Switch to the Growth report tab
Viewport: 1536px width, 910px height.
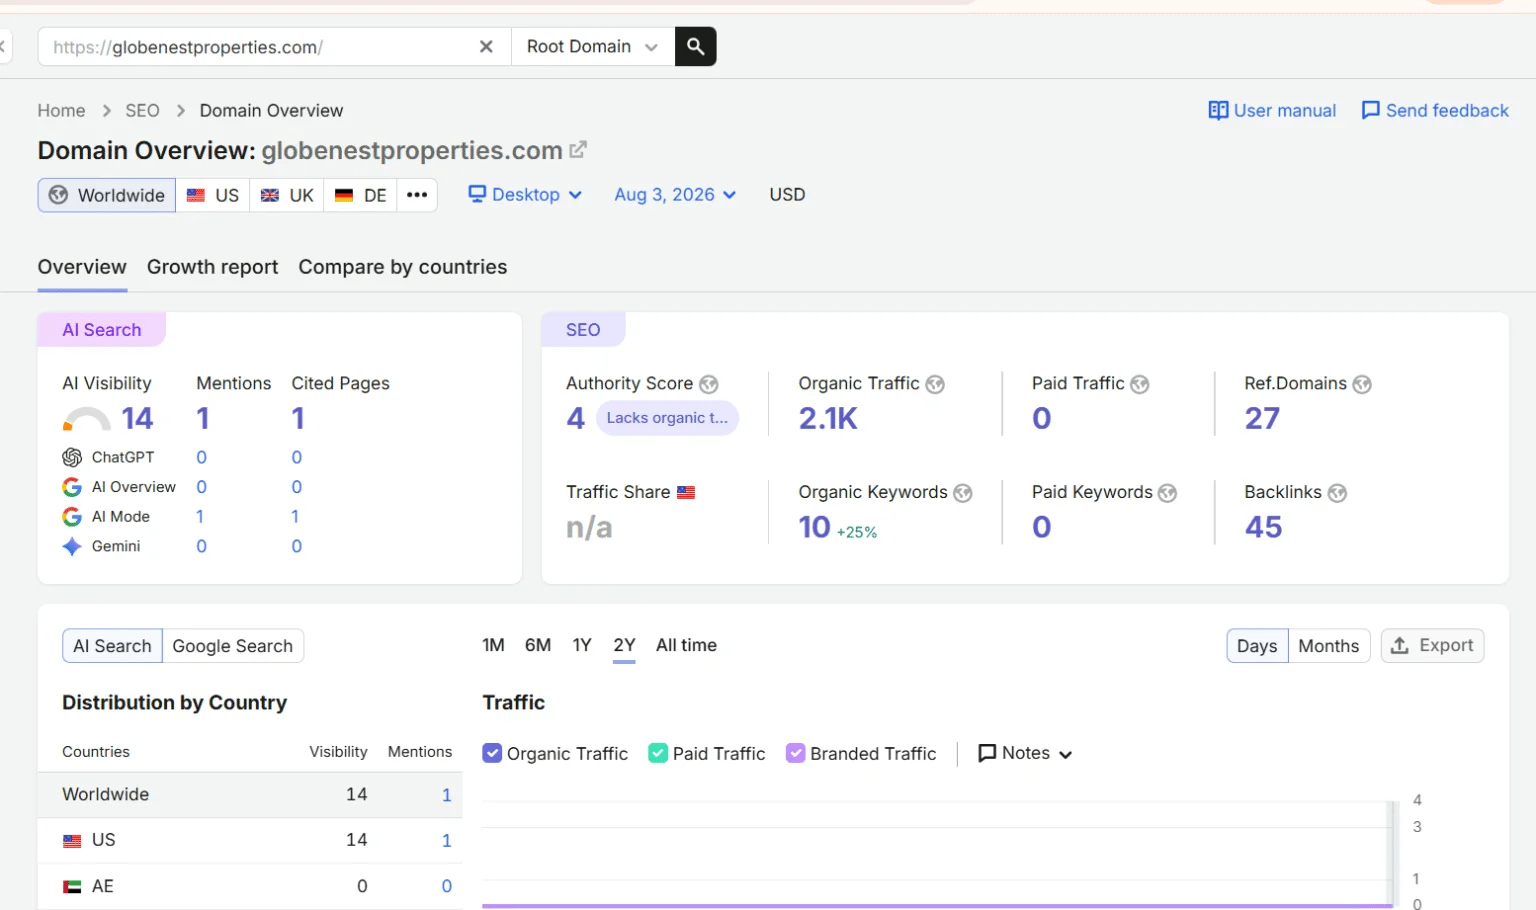212,267
